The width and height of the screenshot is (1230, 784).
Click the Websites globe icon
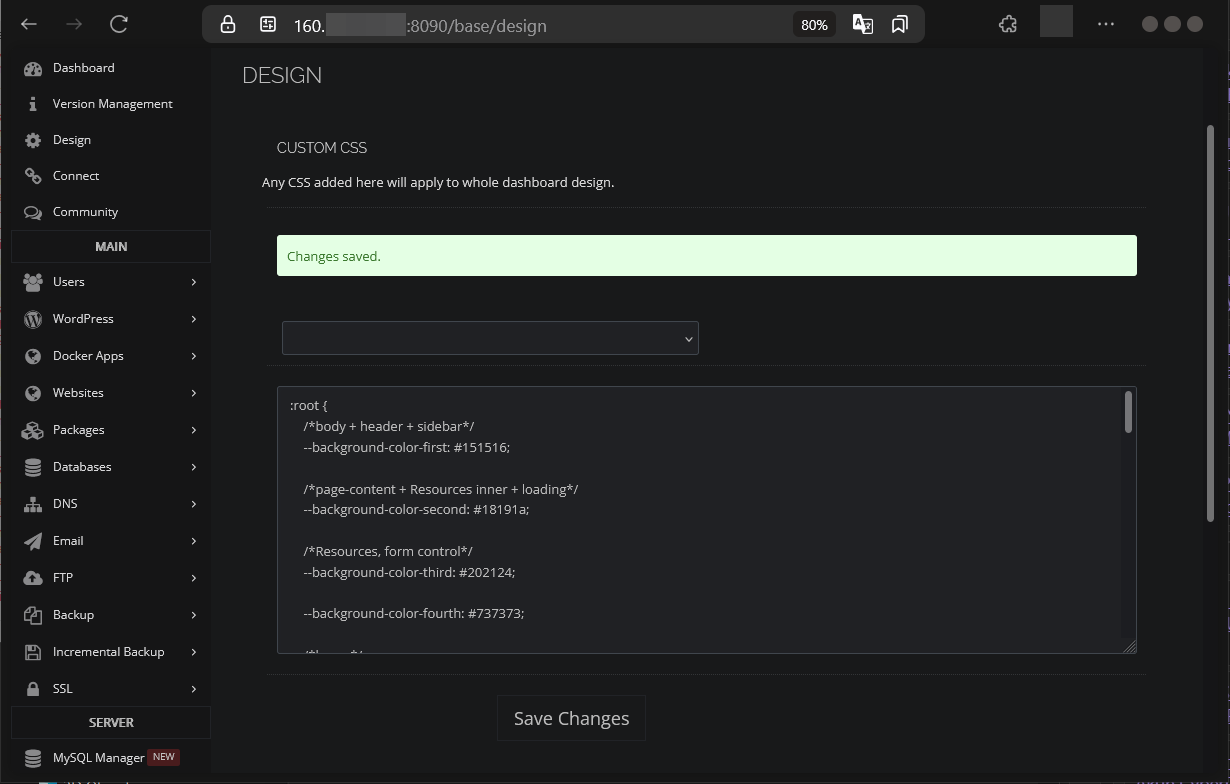(33, 393)
